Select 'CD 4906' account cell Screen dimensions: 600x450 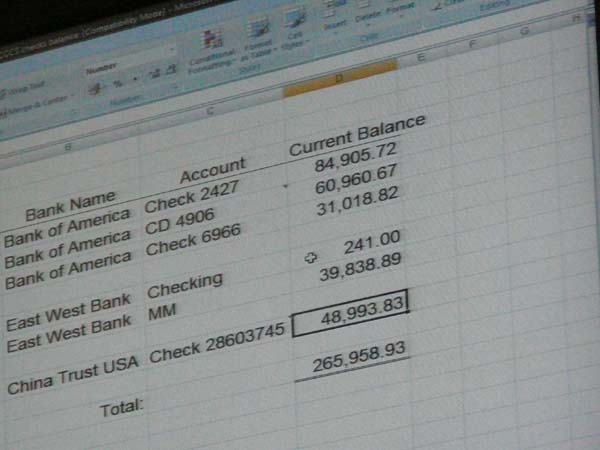point(179,222)
